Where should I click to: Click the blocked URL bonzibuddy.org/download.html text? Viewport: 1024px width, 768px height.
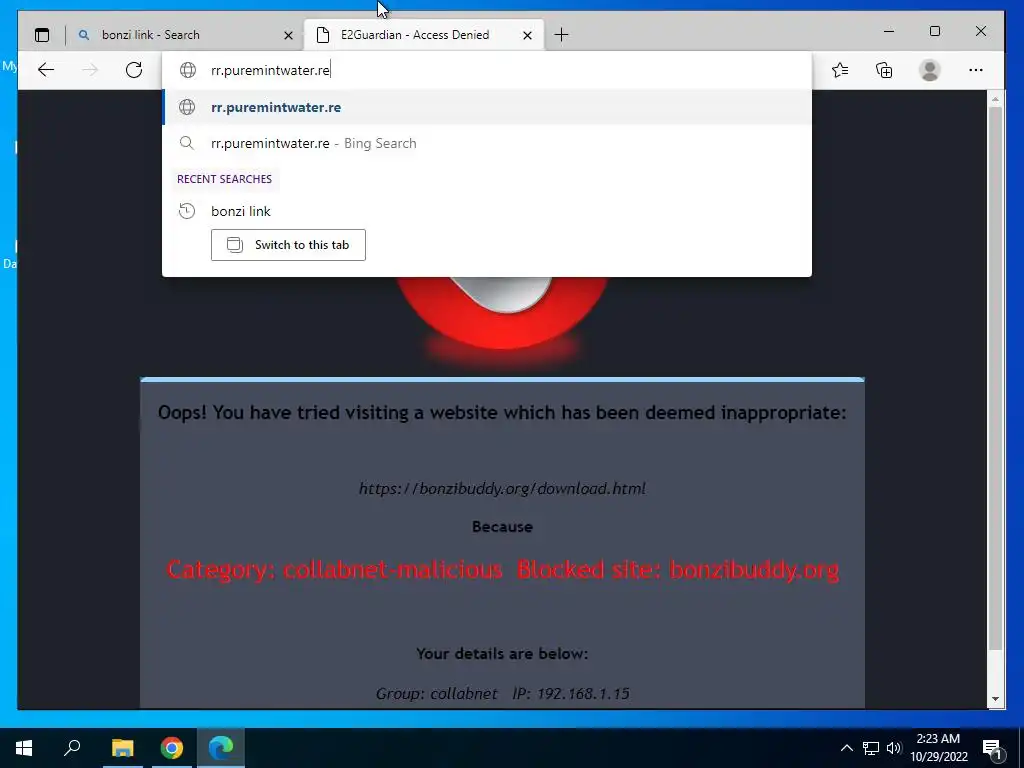coord(502,488)
